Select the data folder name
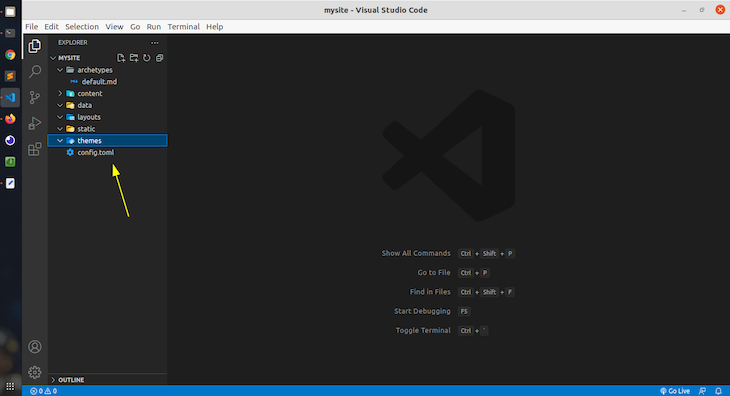 click(x=85, y=105)
